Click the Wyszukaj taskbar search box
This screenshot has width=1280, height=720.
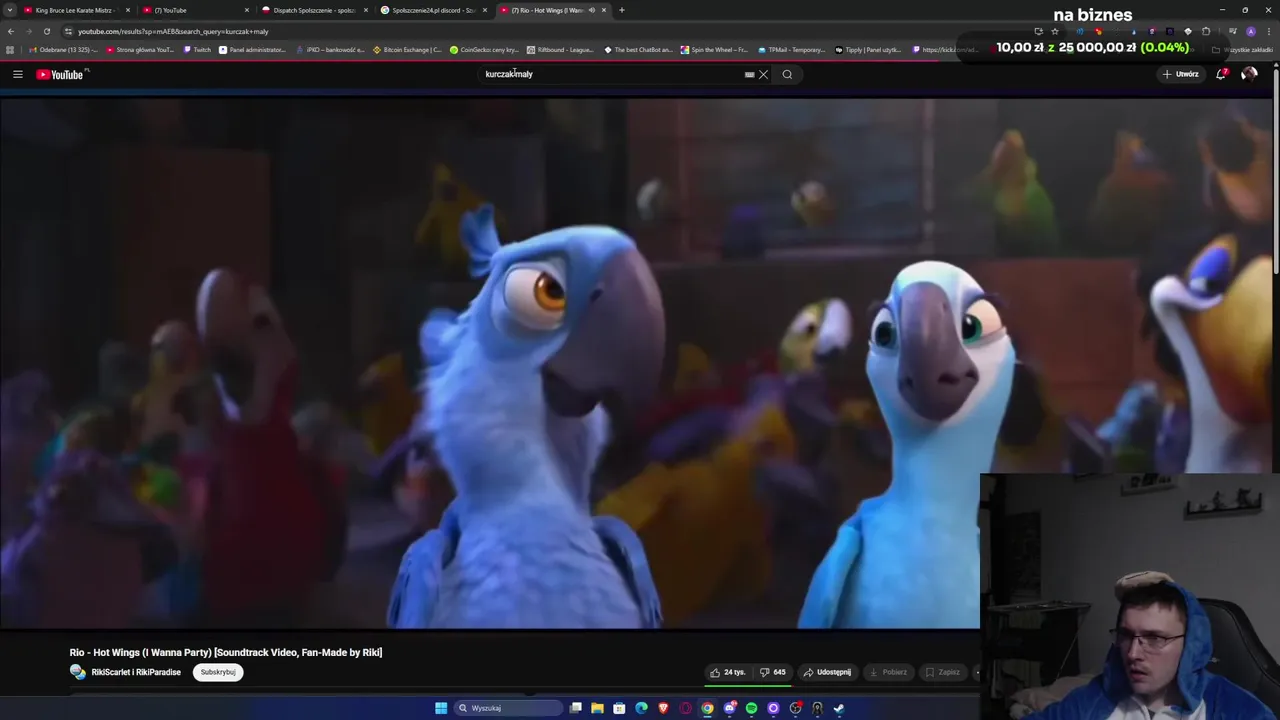[508, 708]
